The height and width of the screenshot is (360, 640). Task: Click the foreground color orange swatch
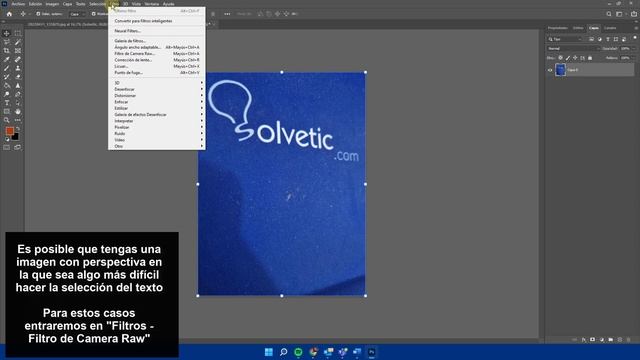9,131
